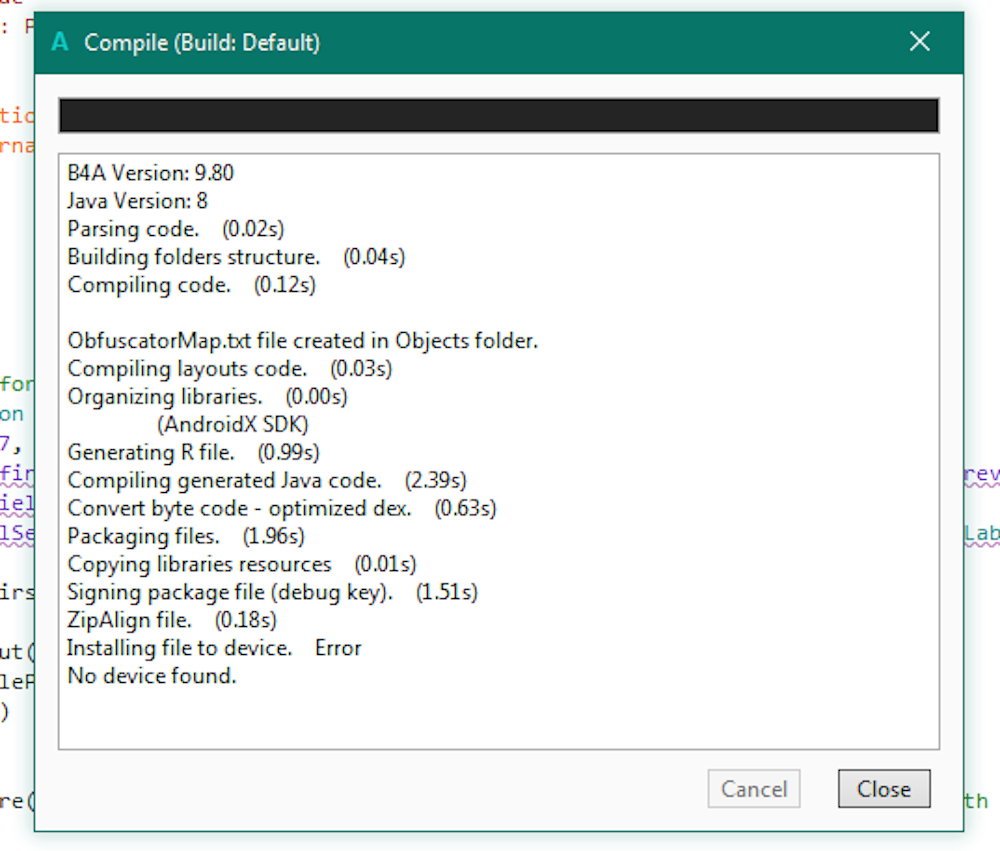Click the Compile (Build: Default) title text
The height and width of the screenshot is (851, 1000).
[202, 42]
